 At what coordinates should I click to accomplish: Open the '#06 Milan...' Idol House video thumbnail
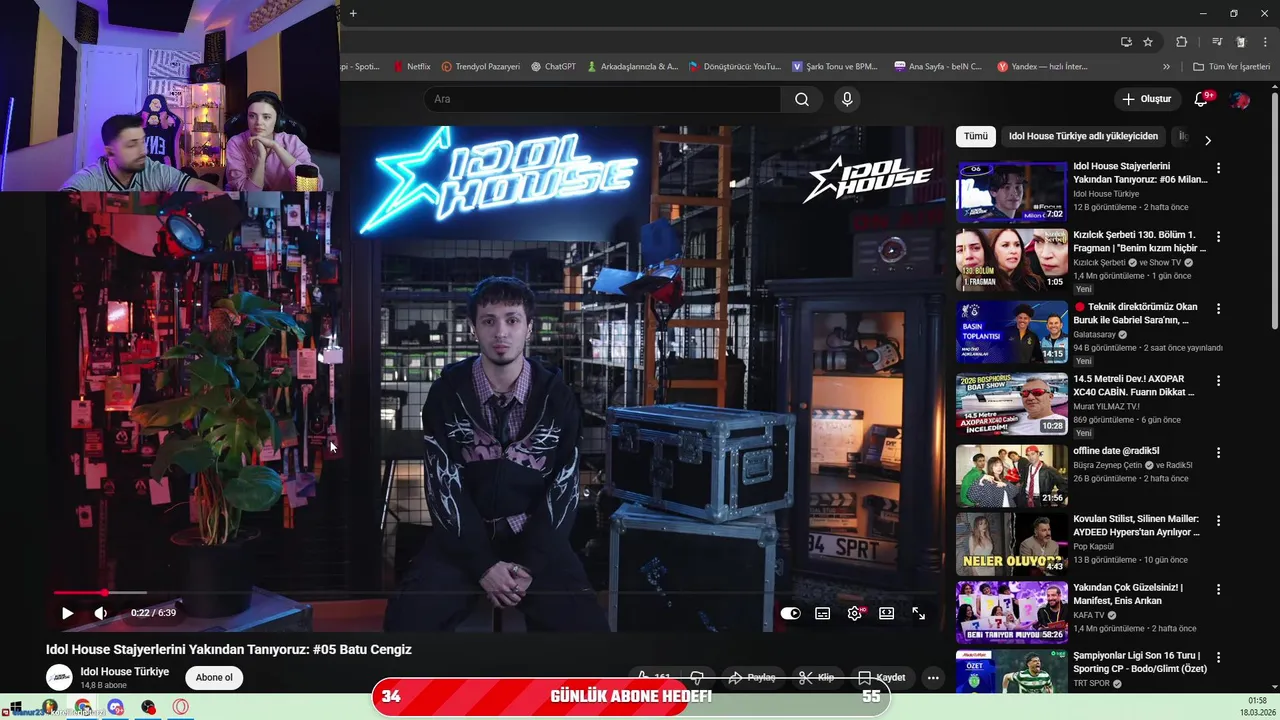[x=1011, y=192]
